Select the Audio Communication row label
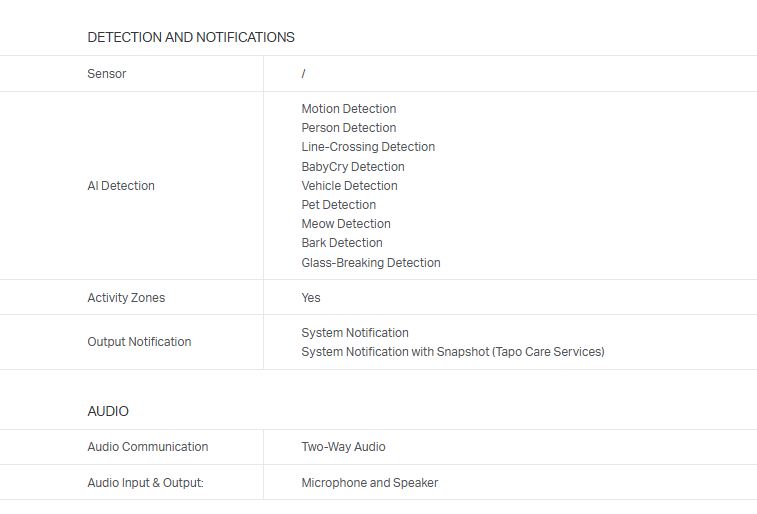Viewport: 757px width, 514px height. [x=148, y=447]
